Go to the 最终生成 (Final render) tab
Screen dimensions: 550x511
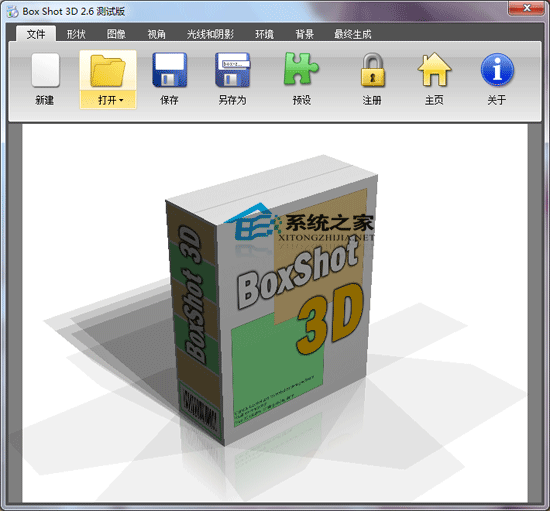tap(353, 34)
